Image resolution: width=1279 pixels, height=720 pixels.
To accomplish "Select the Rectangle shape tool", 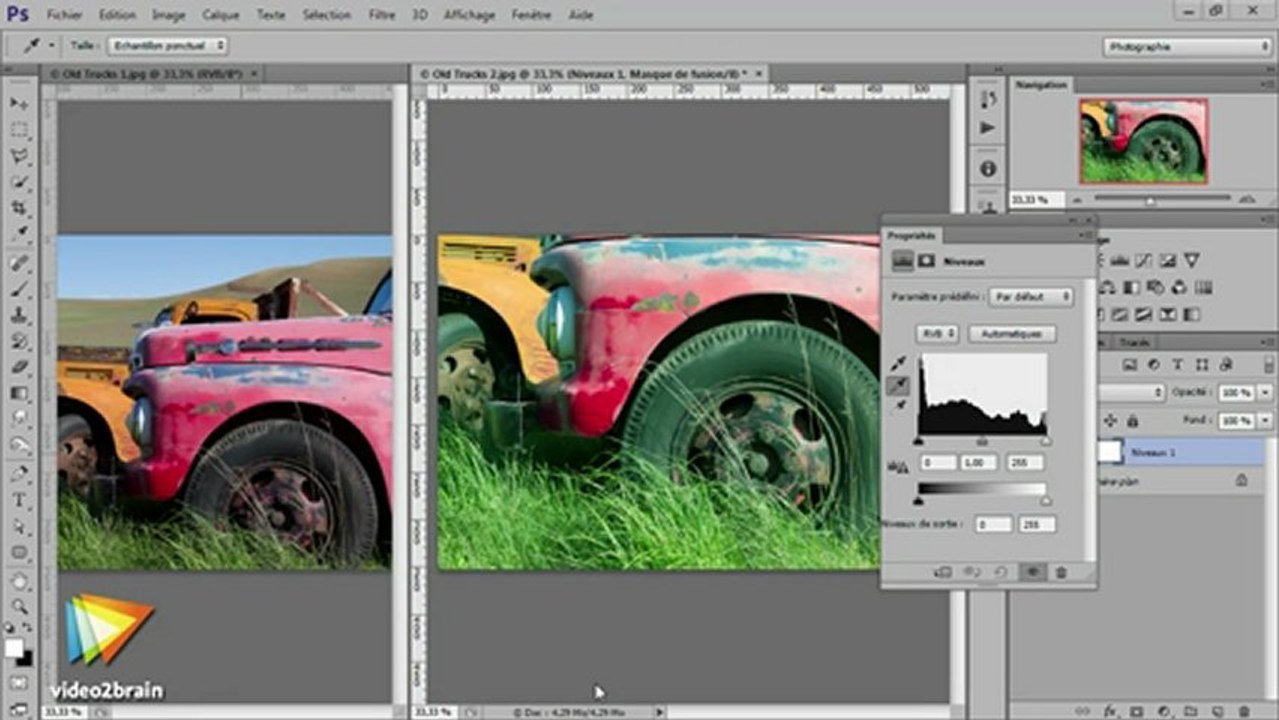I will (19, 552).
